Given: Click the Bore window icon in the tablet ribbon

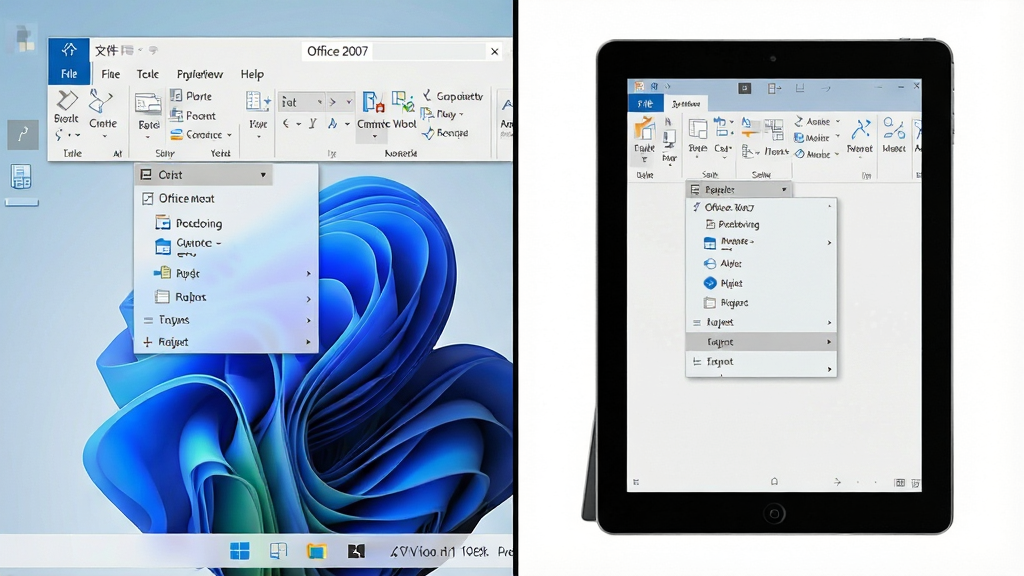Looking at the screenshot, I should [697, 129].
